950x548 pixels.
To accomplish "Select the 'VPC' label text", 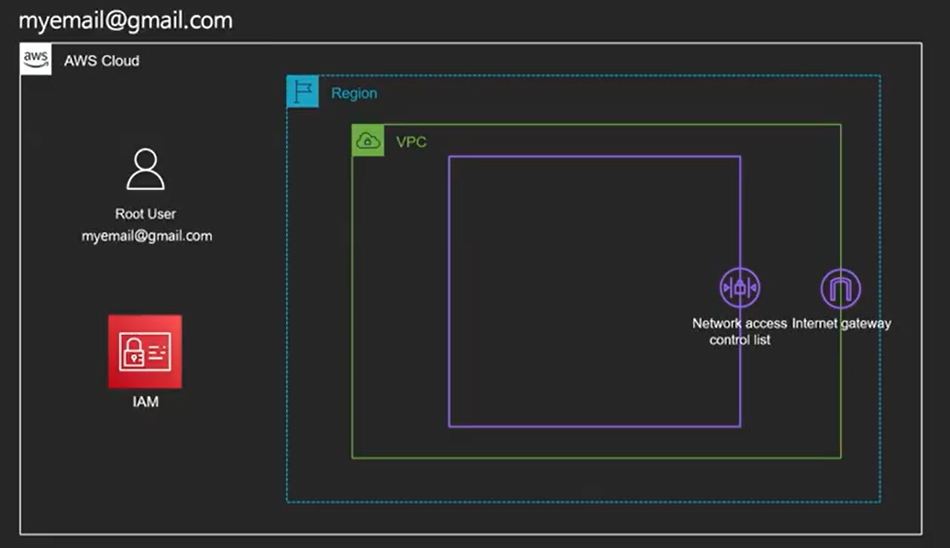I will [x=411, y=142].
